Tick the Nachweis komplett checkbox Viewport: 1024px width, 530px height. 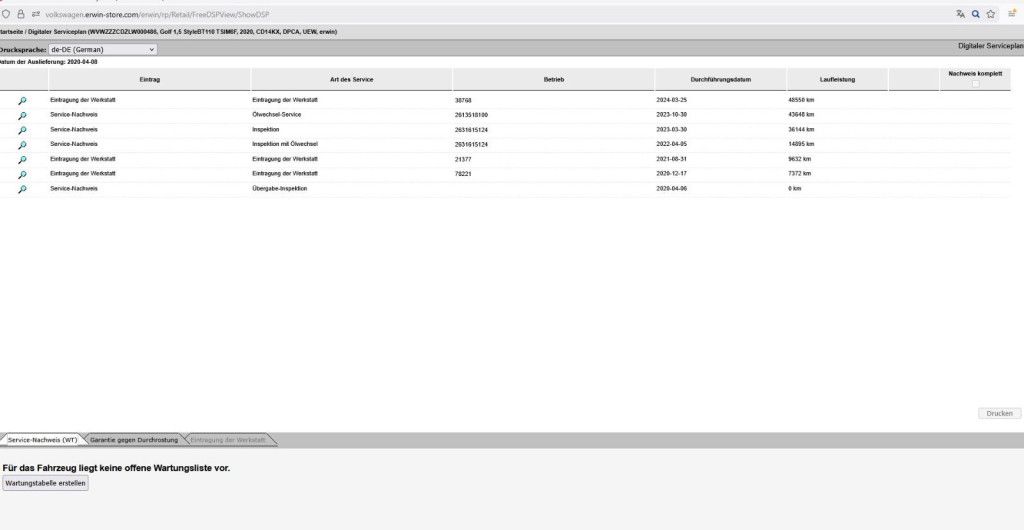tap(975, 83)
